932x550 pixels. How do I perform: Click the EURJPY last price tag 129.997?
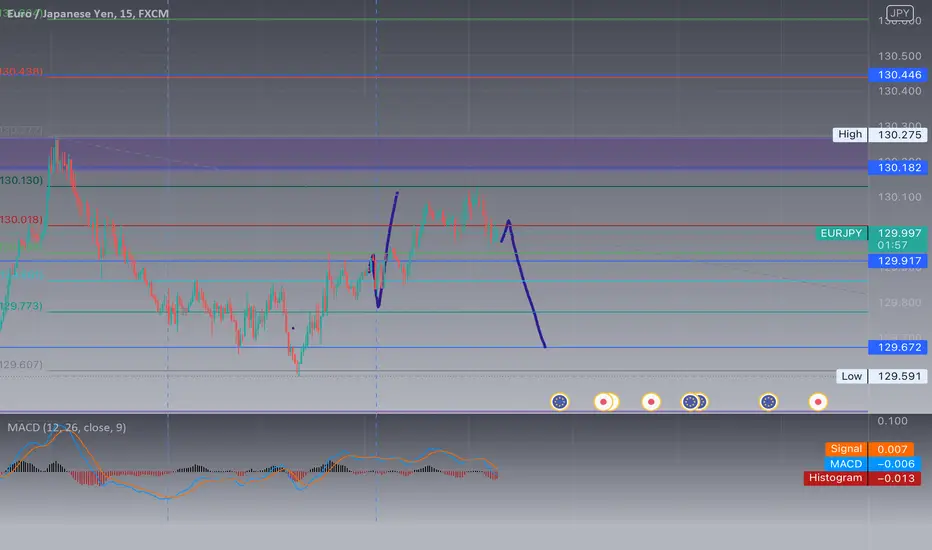tap(871, 233)
